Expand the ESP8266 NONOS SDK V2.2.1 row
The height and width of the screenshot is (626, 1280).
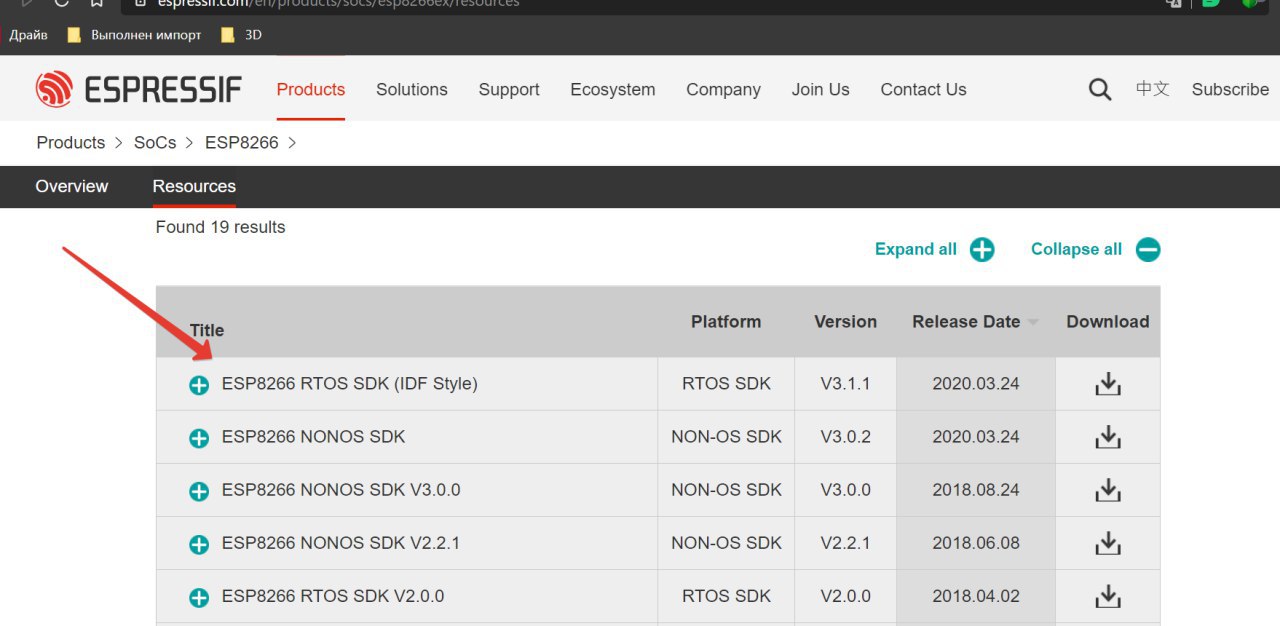pyautogui.click(x=199, y=544)
